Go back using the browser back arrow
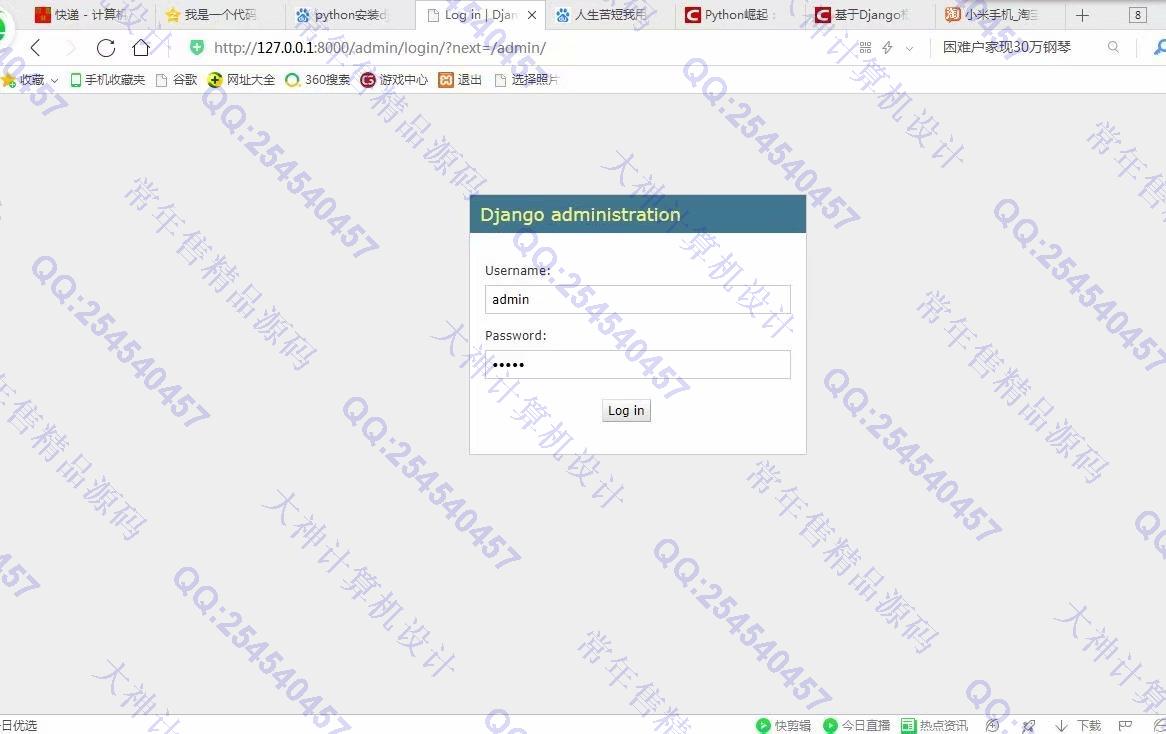 click(35, 48)
